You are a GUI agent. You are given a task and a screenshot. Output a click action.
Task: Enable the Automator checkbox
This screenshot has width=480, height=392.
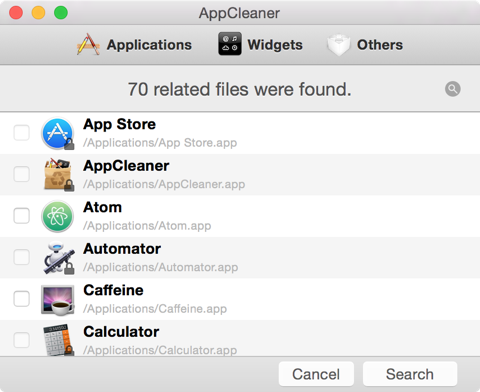click(x=22, y=257)
